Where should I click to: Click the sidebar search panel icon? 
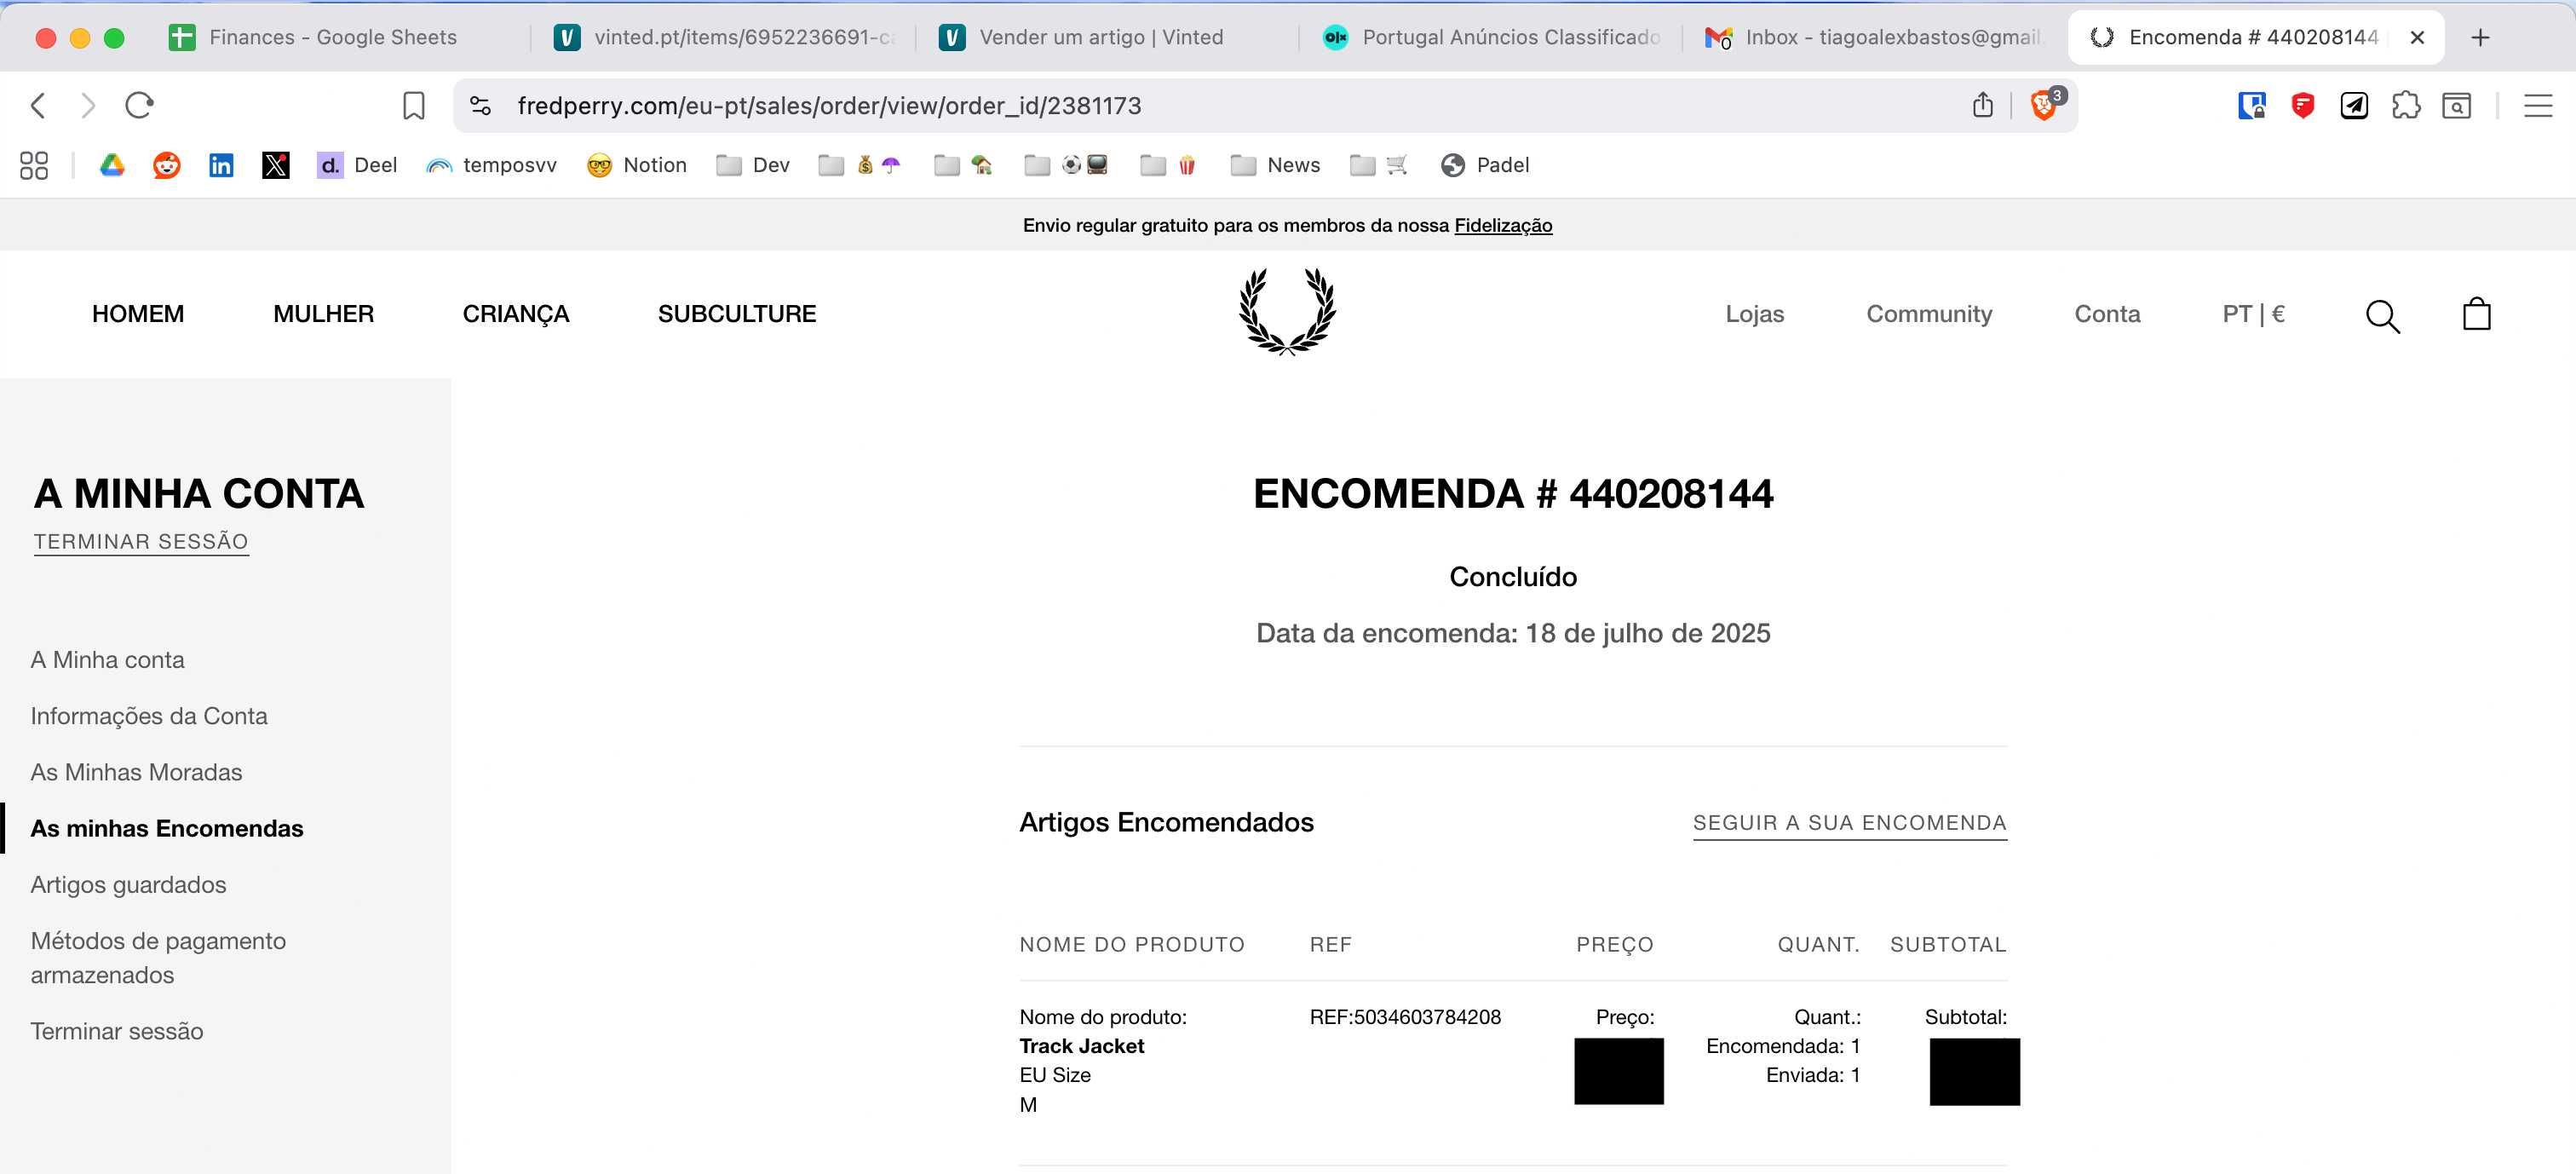click(2457, 105)
